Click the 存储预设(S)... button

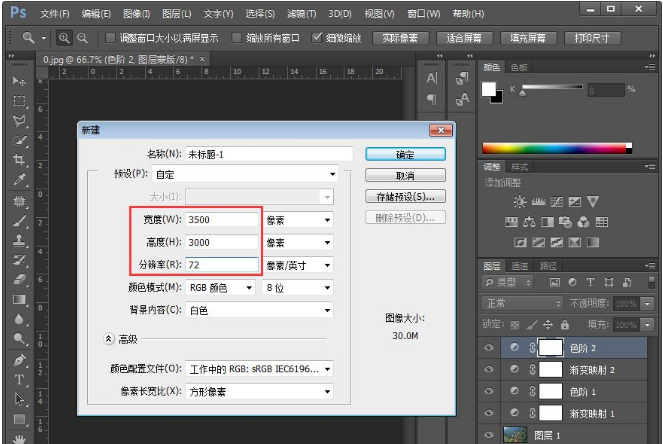click(404, 197)
